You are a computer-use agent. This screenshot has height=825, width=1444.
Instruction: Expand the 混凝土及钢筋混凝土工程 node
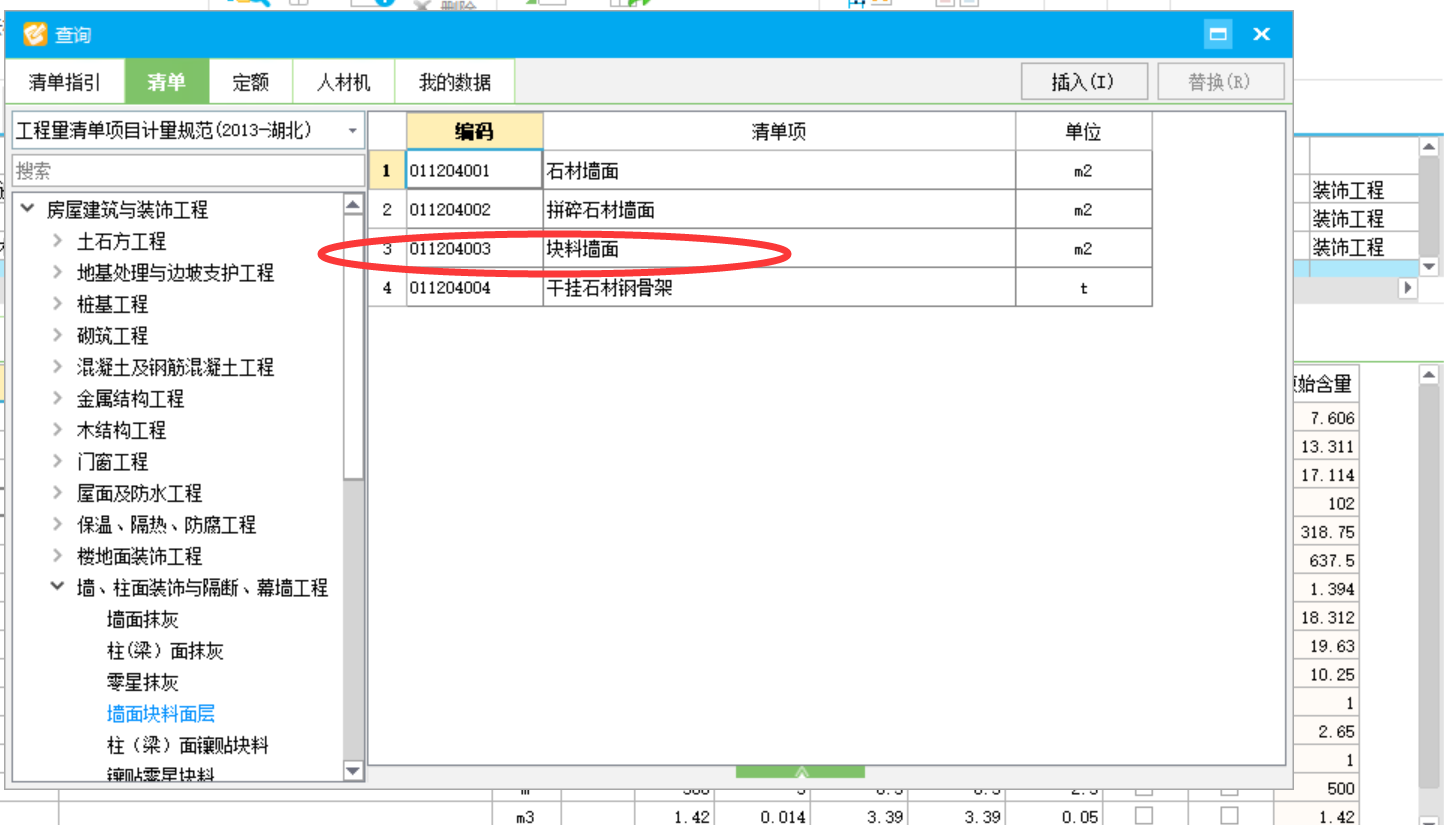(57, 367)
